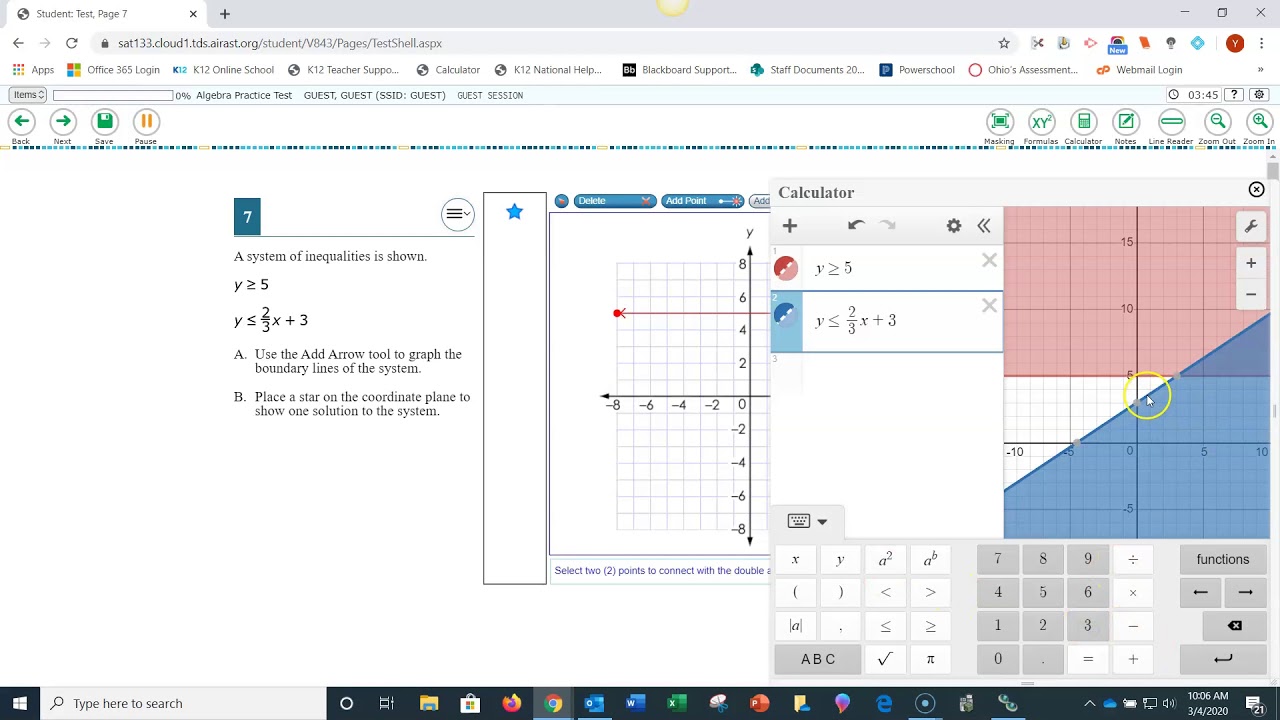
Task: Open the Calculator bookmark
Action: (448, 70)
